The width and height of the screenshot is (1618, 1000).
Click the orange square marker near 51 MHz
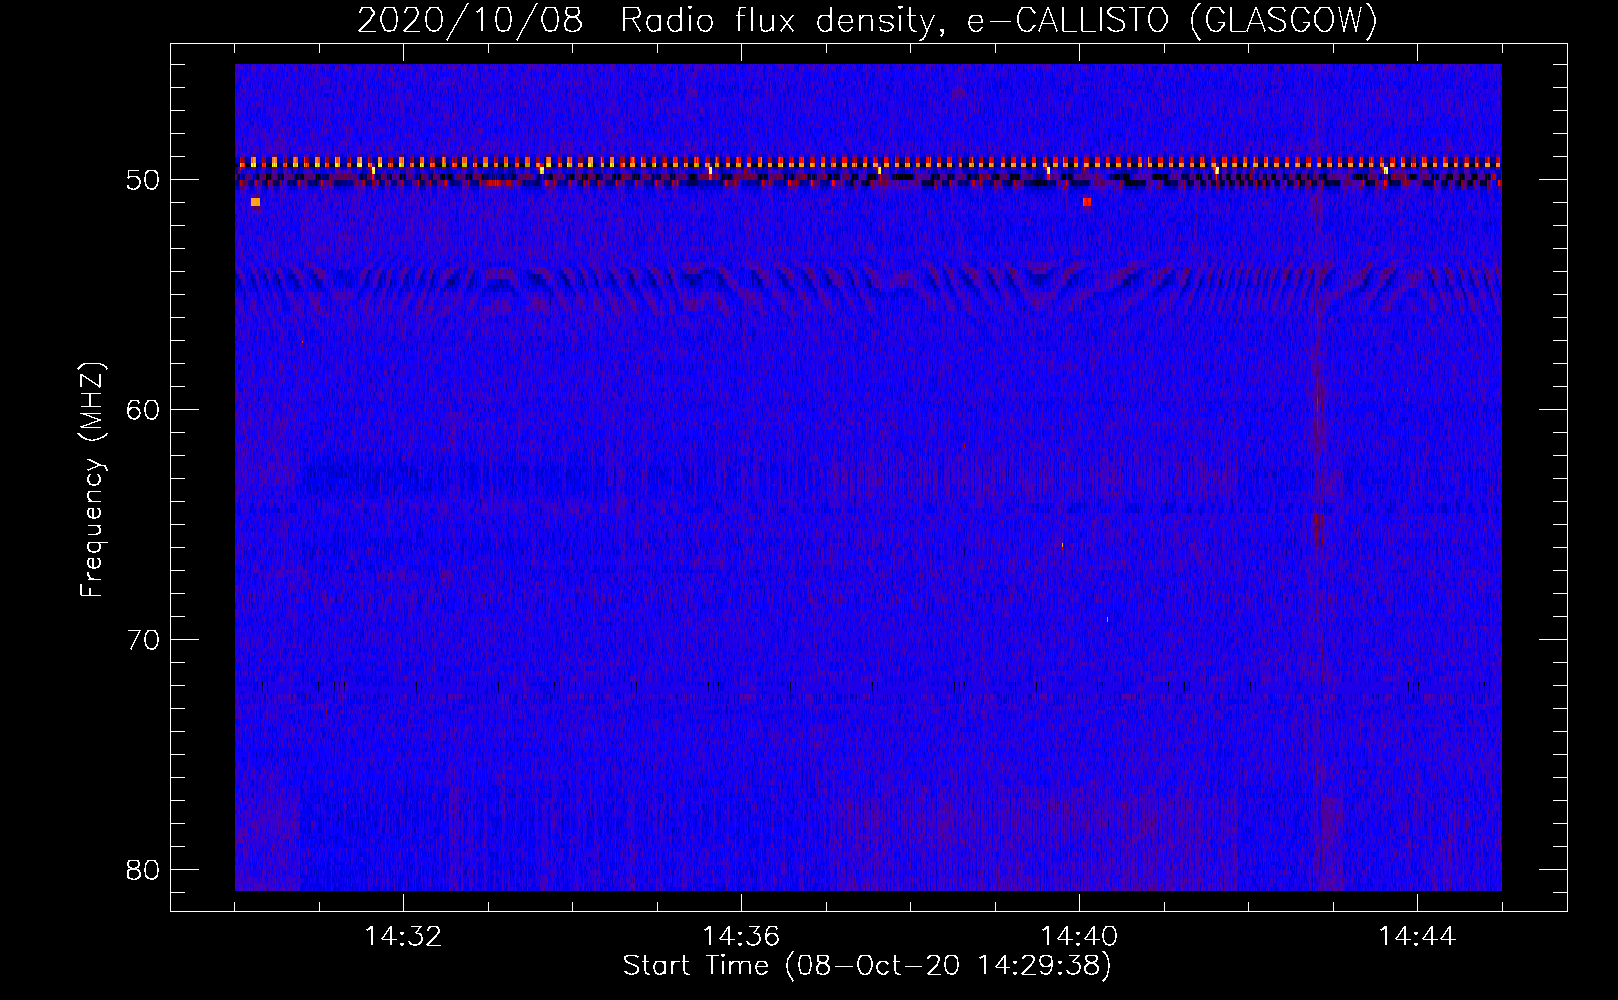pos(255,202)
